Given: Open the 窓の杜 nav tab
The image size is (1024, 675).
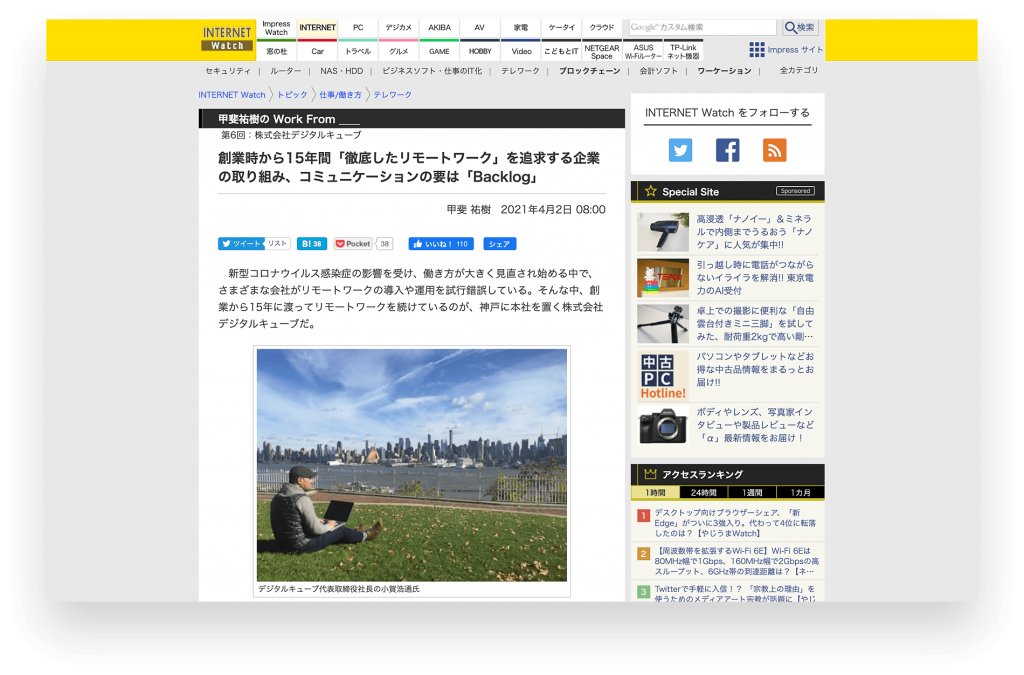Looking at the screenshot, I should (276, 51).
